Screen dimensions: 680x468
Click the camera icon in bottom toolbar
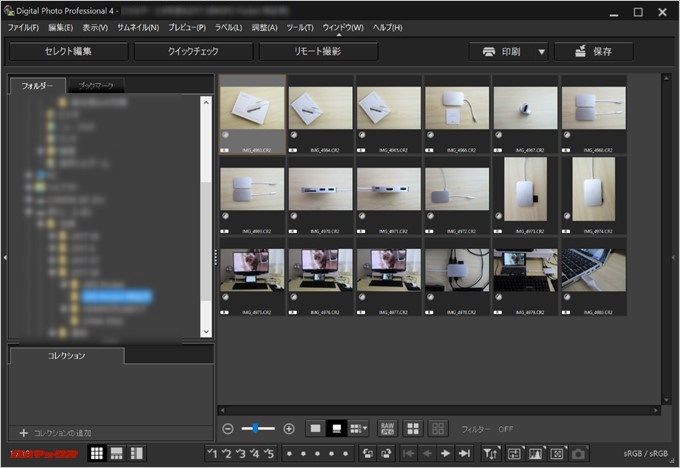pos(578,454)
